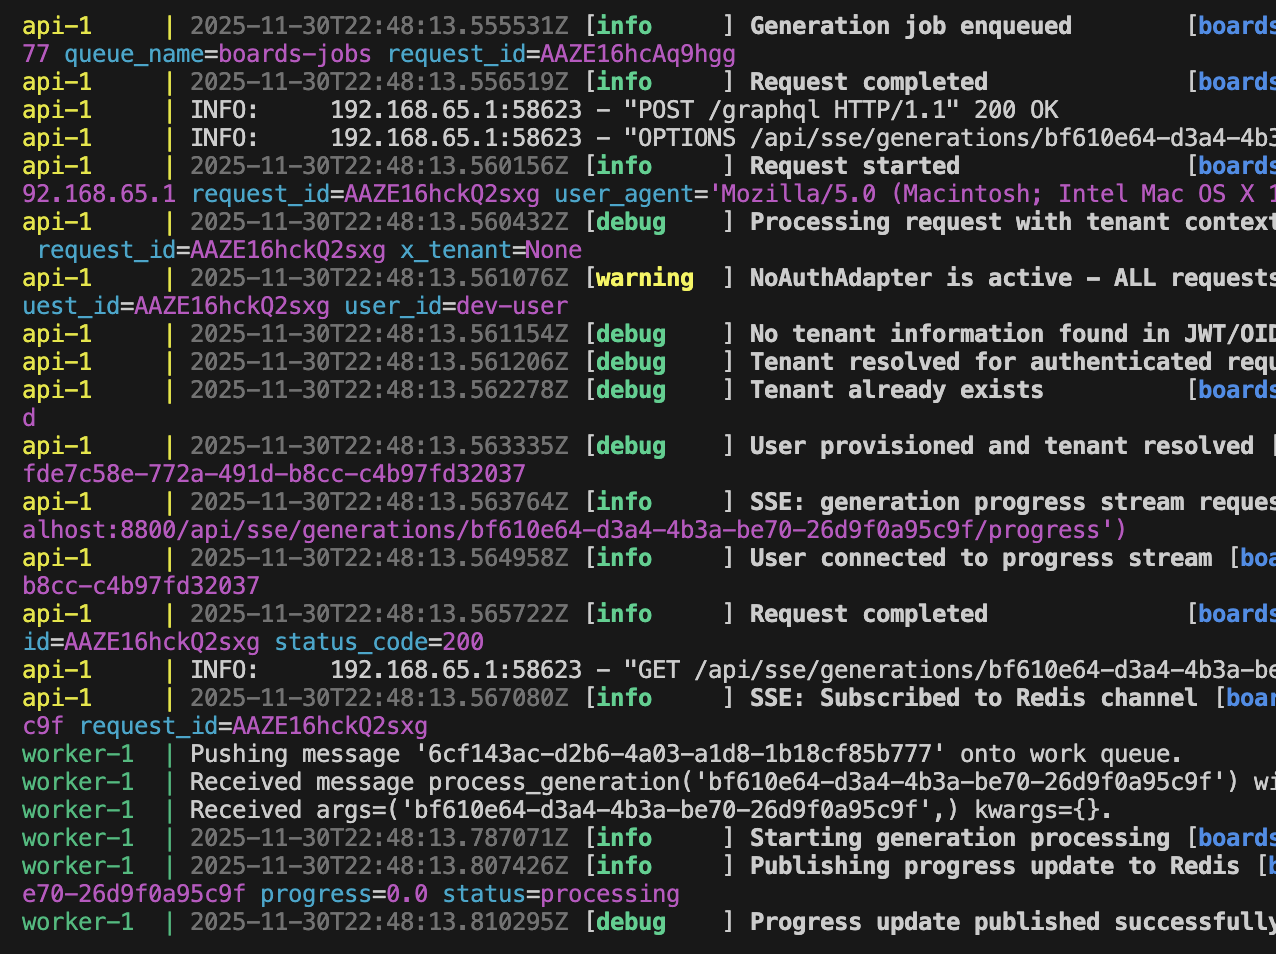
Task: Click the NoAuthAdapter warning tag
Action: [643, 278]
